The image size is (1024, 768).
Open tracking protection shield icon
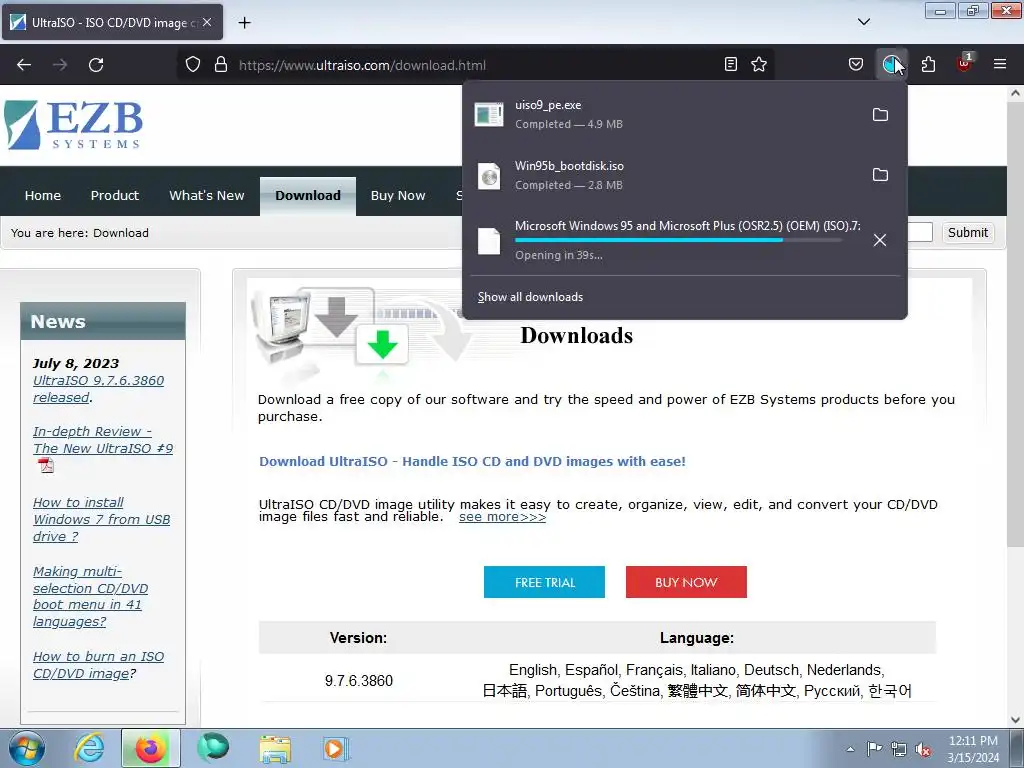193,65
